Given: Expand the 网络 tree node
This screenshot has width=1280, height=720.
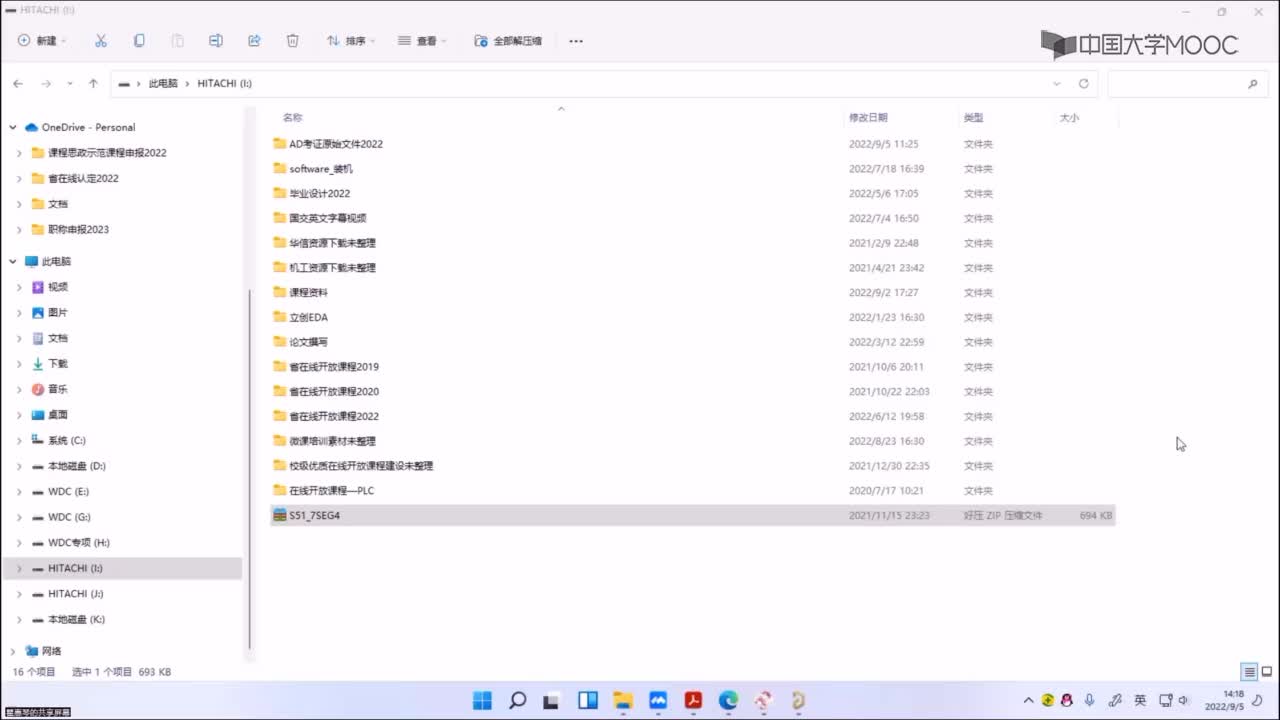Looking at the screenshot, I should pyautogui.click(x=13, y=651).
